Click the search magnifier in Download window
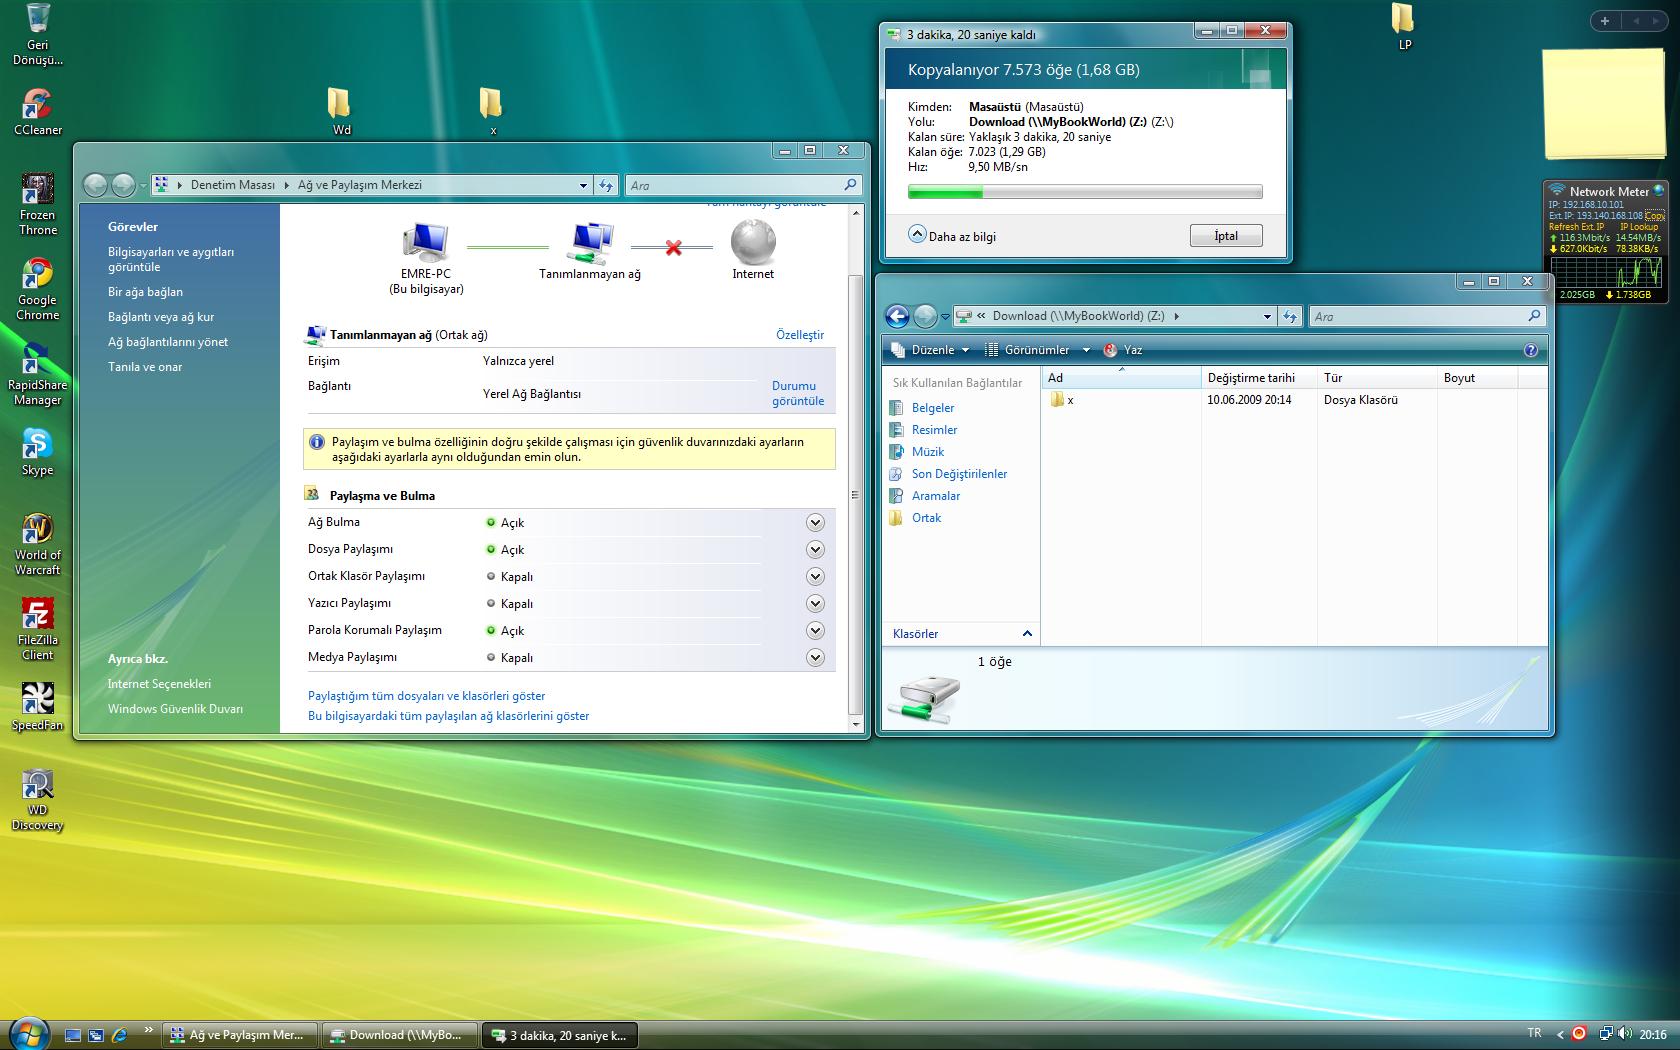This screenshot has width=1680, height=1050. click(1534, 316)
